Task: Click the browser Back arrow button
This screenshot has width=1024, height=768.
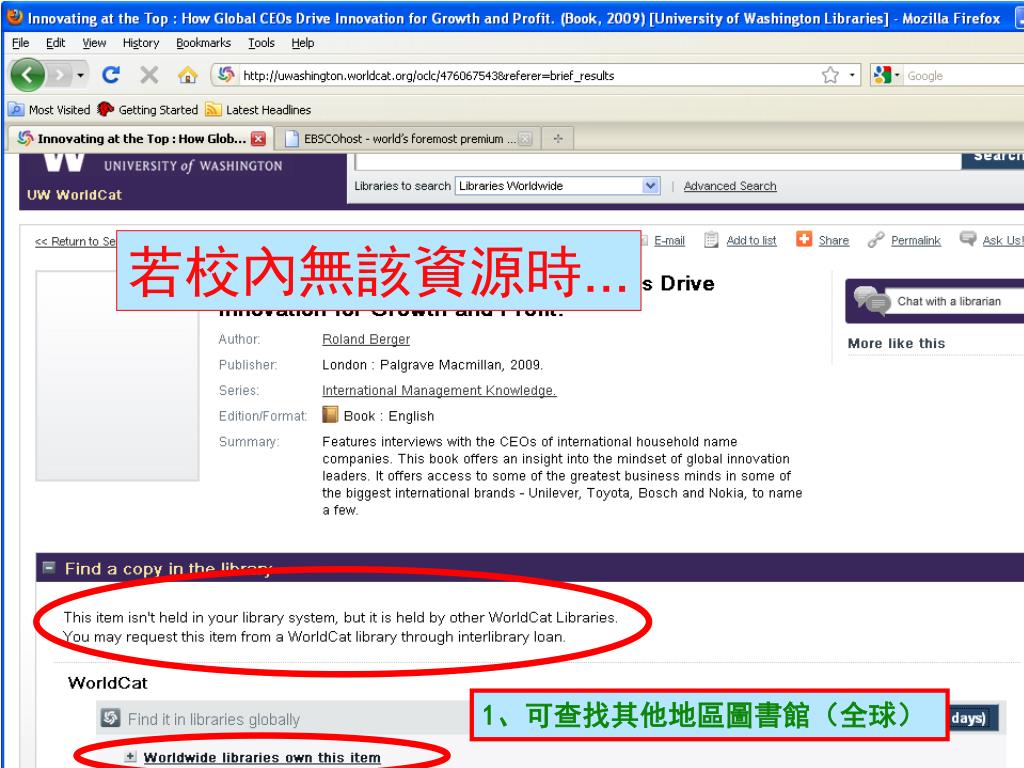Action: [x=27, y=75]
